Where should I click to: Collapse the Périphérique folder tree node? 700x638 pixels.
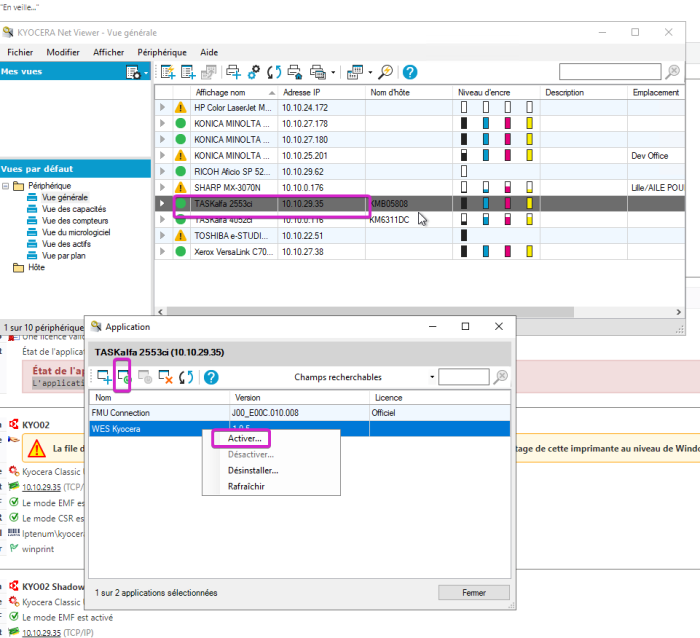6,186
